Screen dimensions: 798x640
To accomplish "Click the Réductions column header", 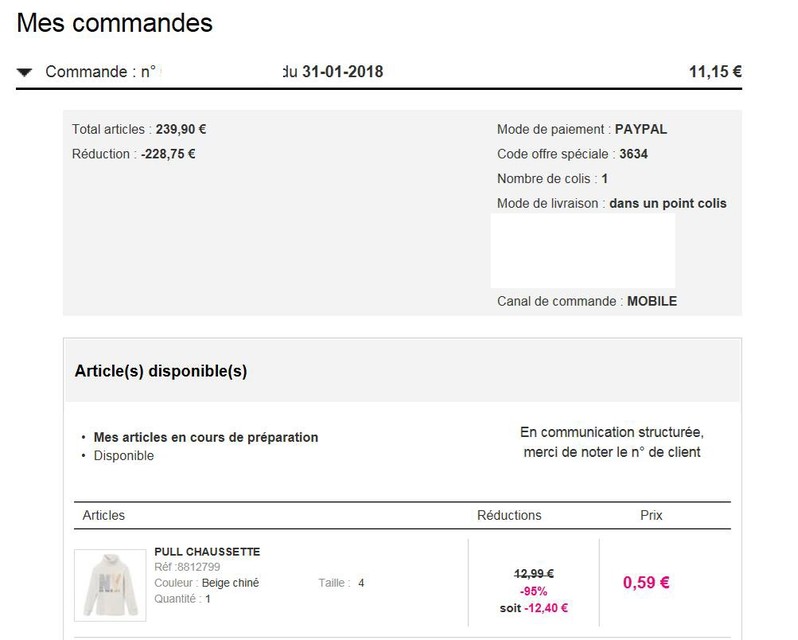I will coord(509,515).
